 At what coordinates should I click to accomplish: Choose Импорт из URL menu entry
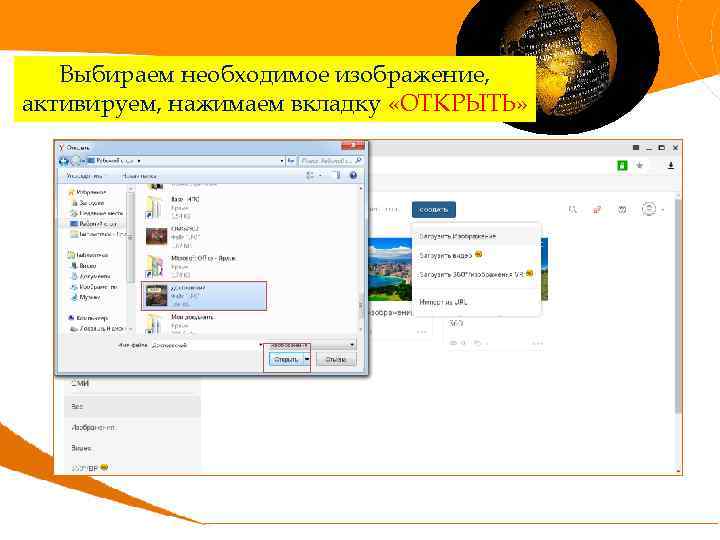(443, 302)
